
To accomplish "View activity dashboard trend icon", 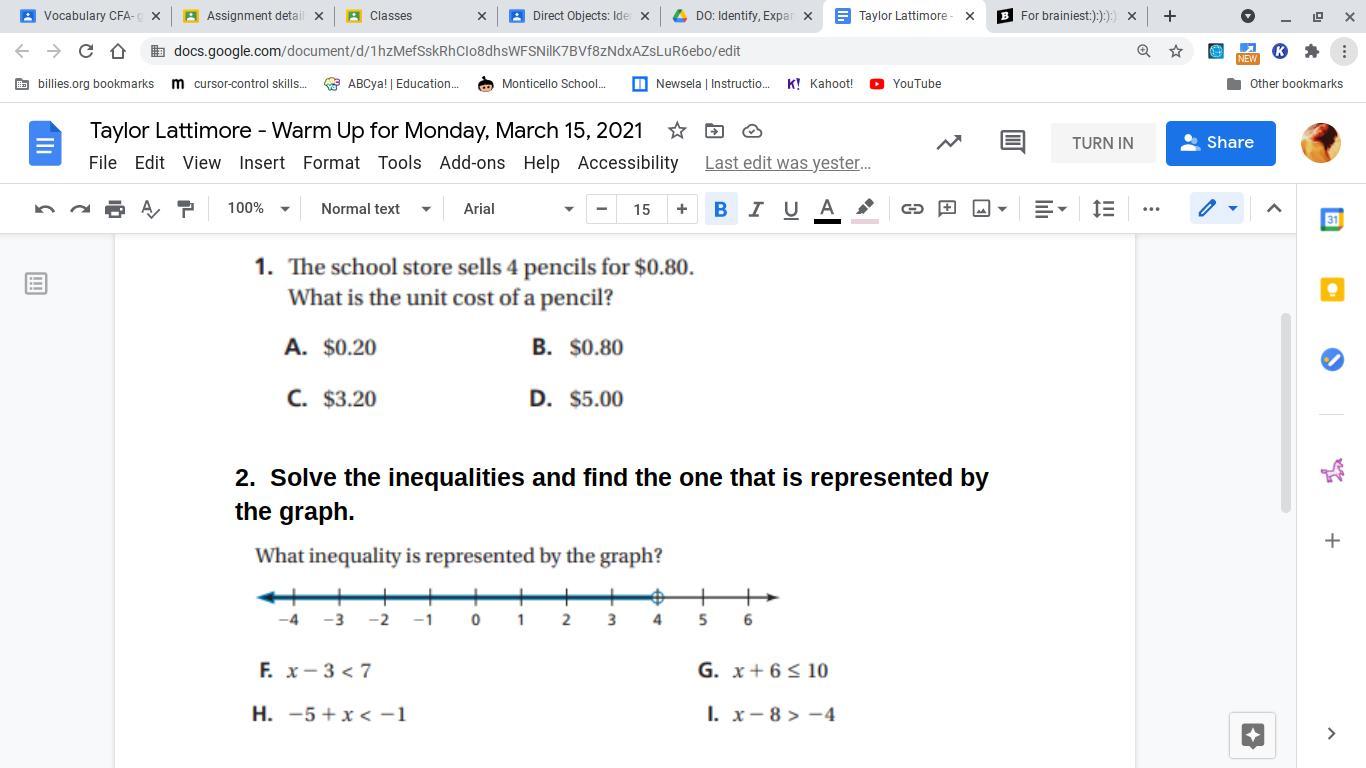I will tap(949, 143).
